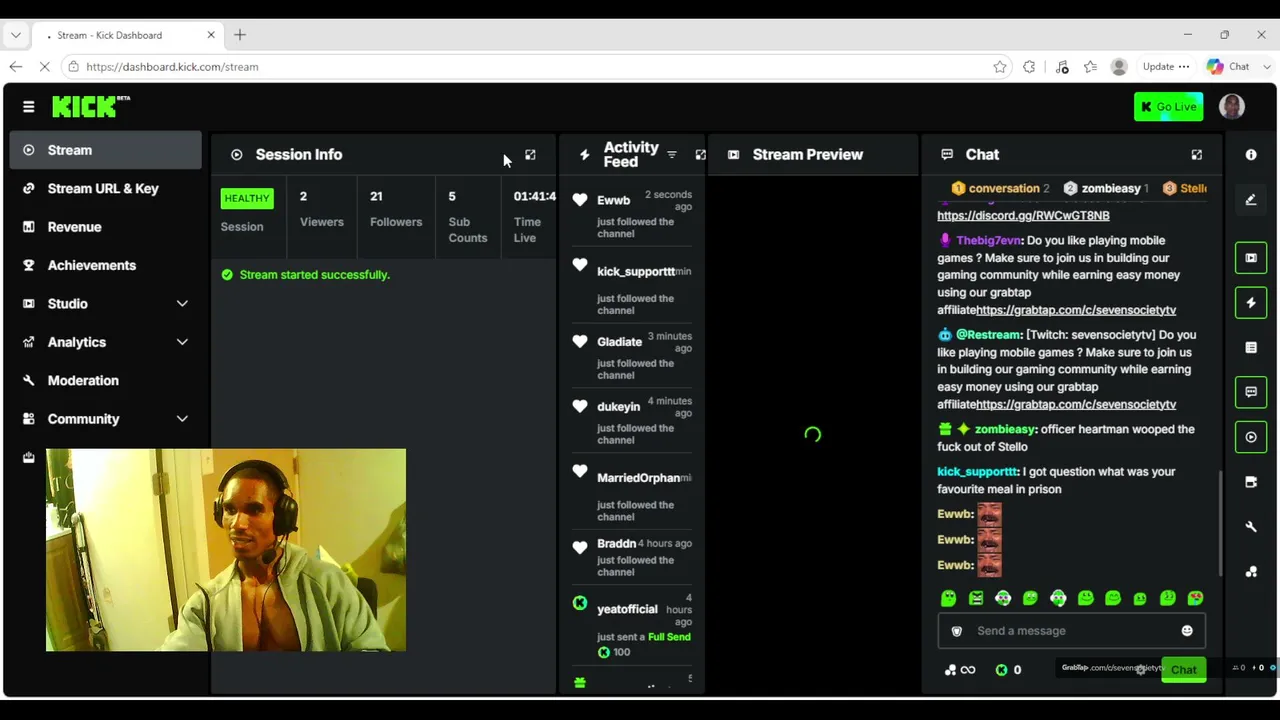This screenshot has width=1280, height=720.
Task: Click Ewwb in the Activity Feed
Action: click(x=613, y=201)
